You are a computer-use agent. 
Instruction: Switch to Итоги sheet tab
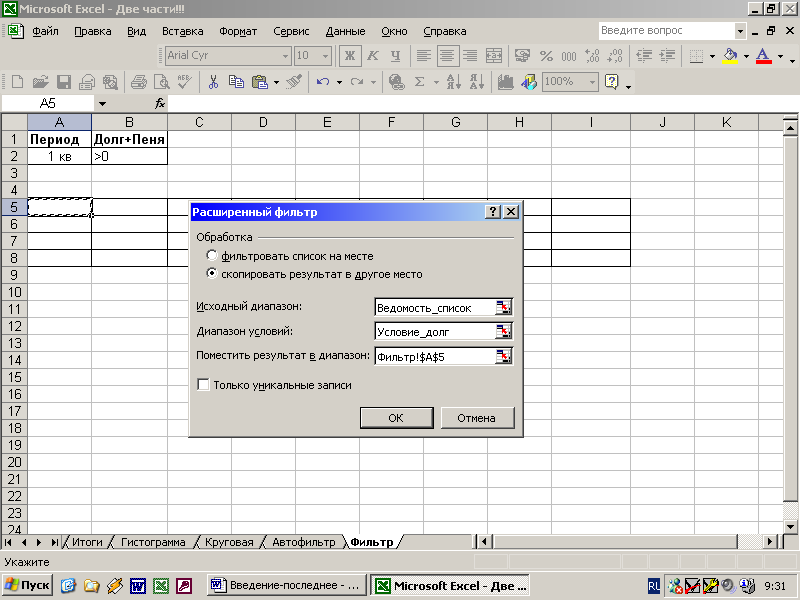(x=87, y=542)
